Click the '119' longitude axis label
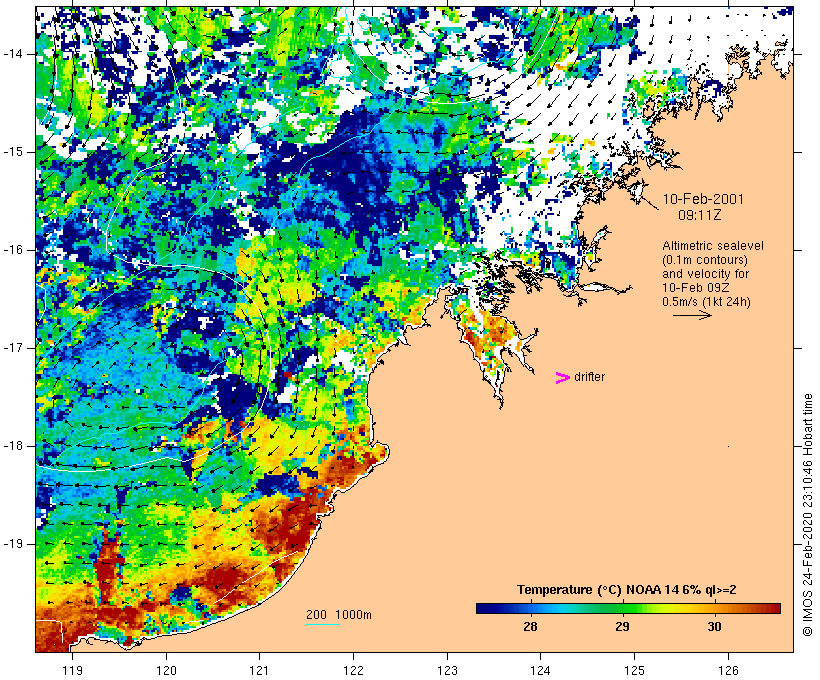The image size is (820, 680). [72, 670]
